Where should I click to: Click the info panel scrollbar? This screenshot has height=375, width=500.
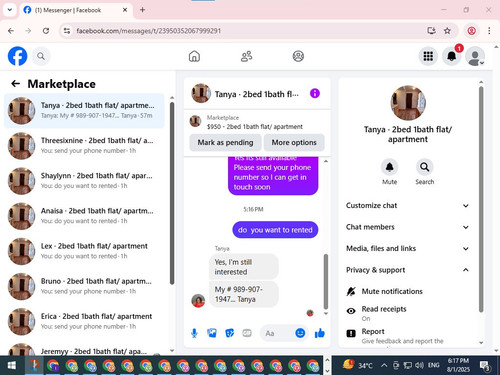[481, 199]
